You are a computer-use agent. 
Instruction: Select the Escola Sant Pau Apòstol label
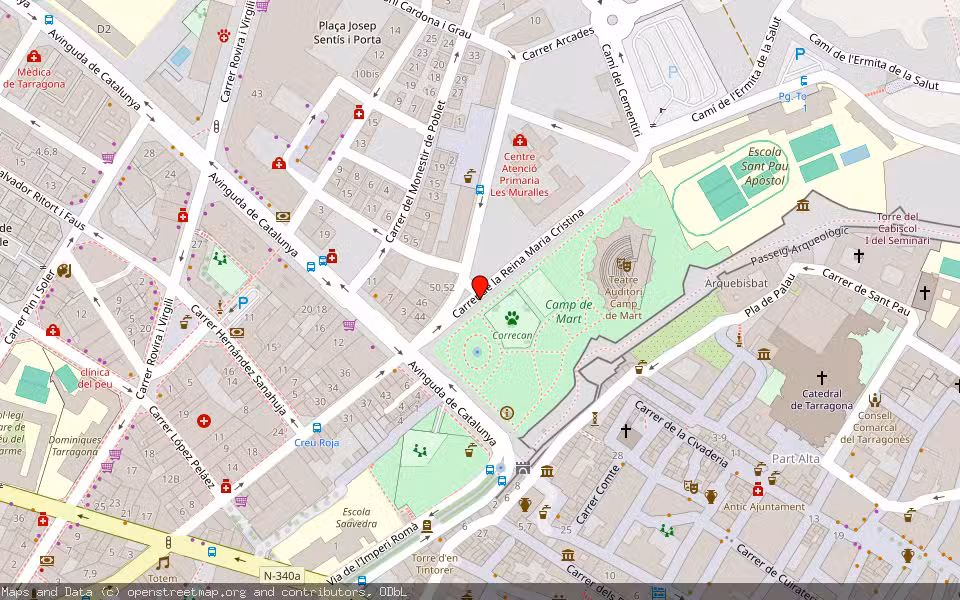(x=765, y=166)
